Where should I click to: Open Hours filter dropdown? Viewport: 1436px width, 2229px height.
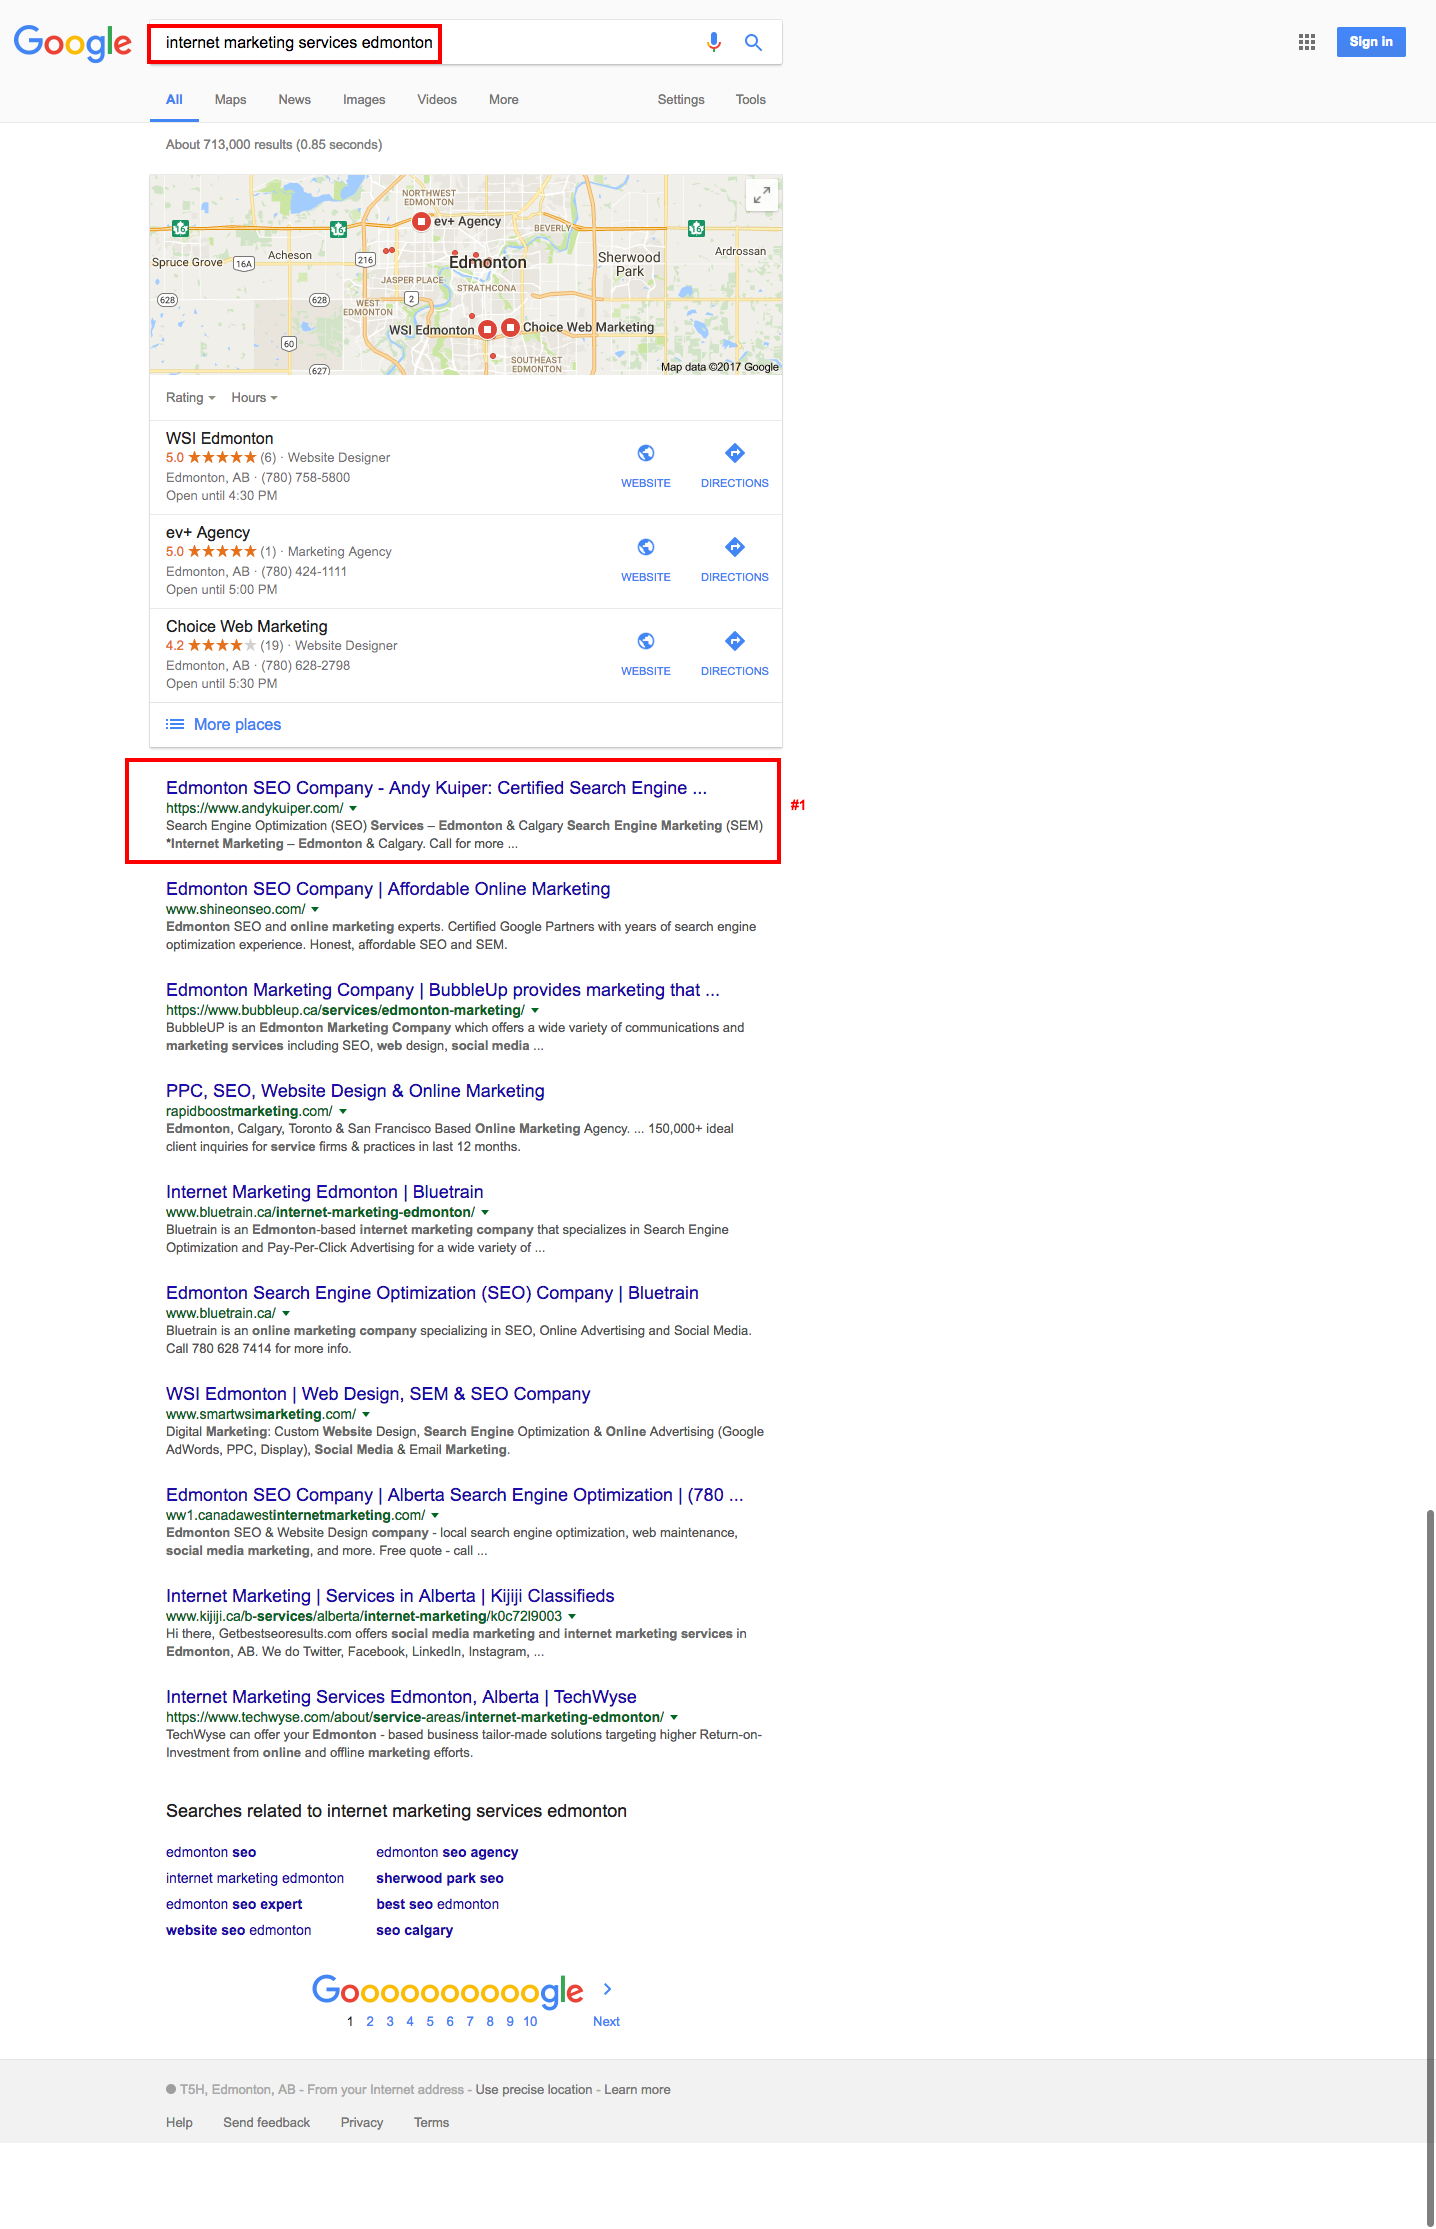coord(254,397)
